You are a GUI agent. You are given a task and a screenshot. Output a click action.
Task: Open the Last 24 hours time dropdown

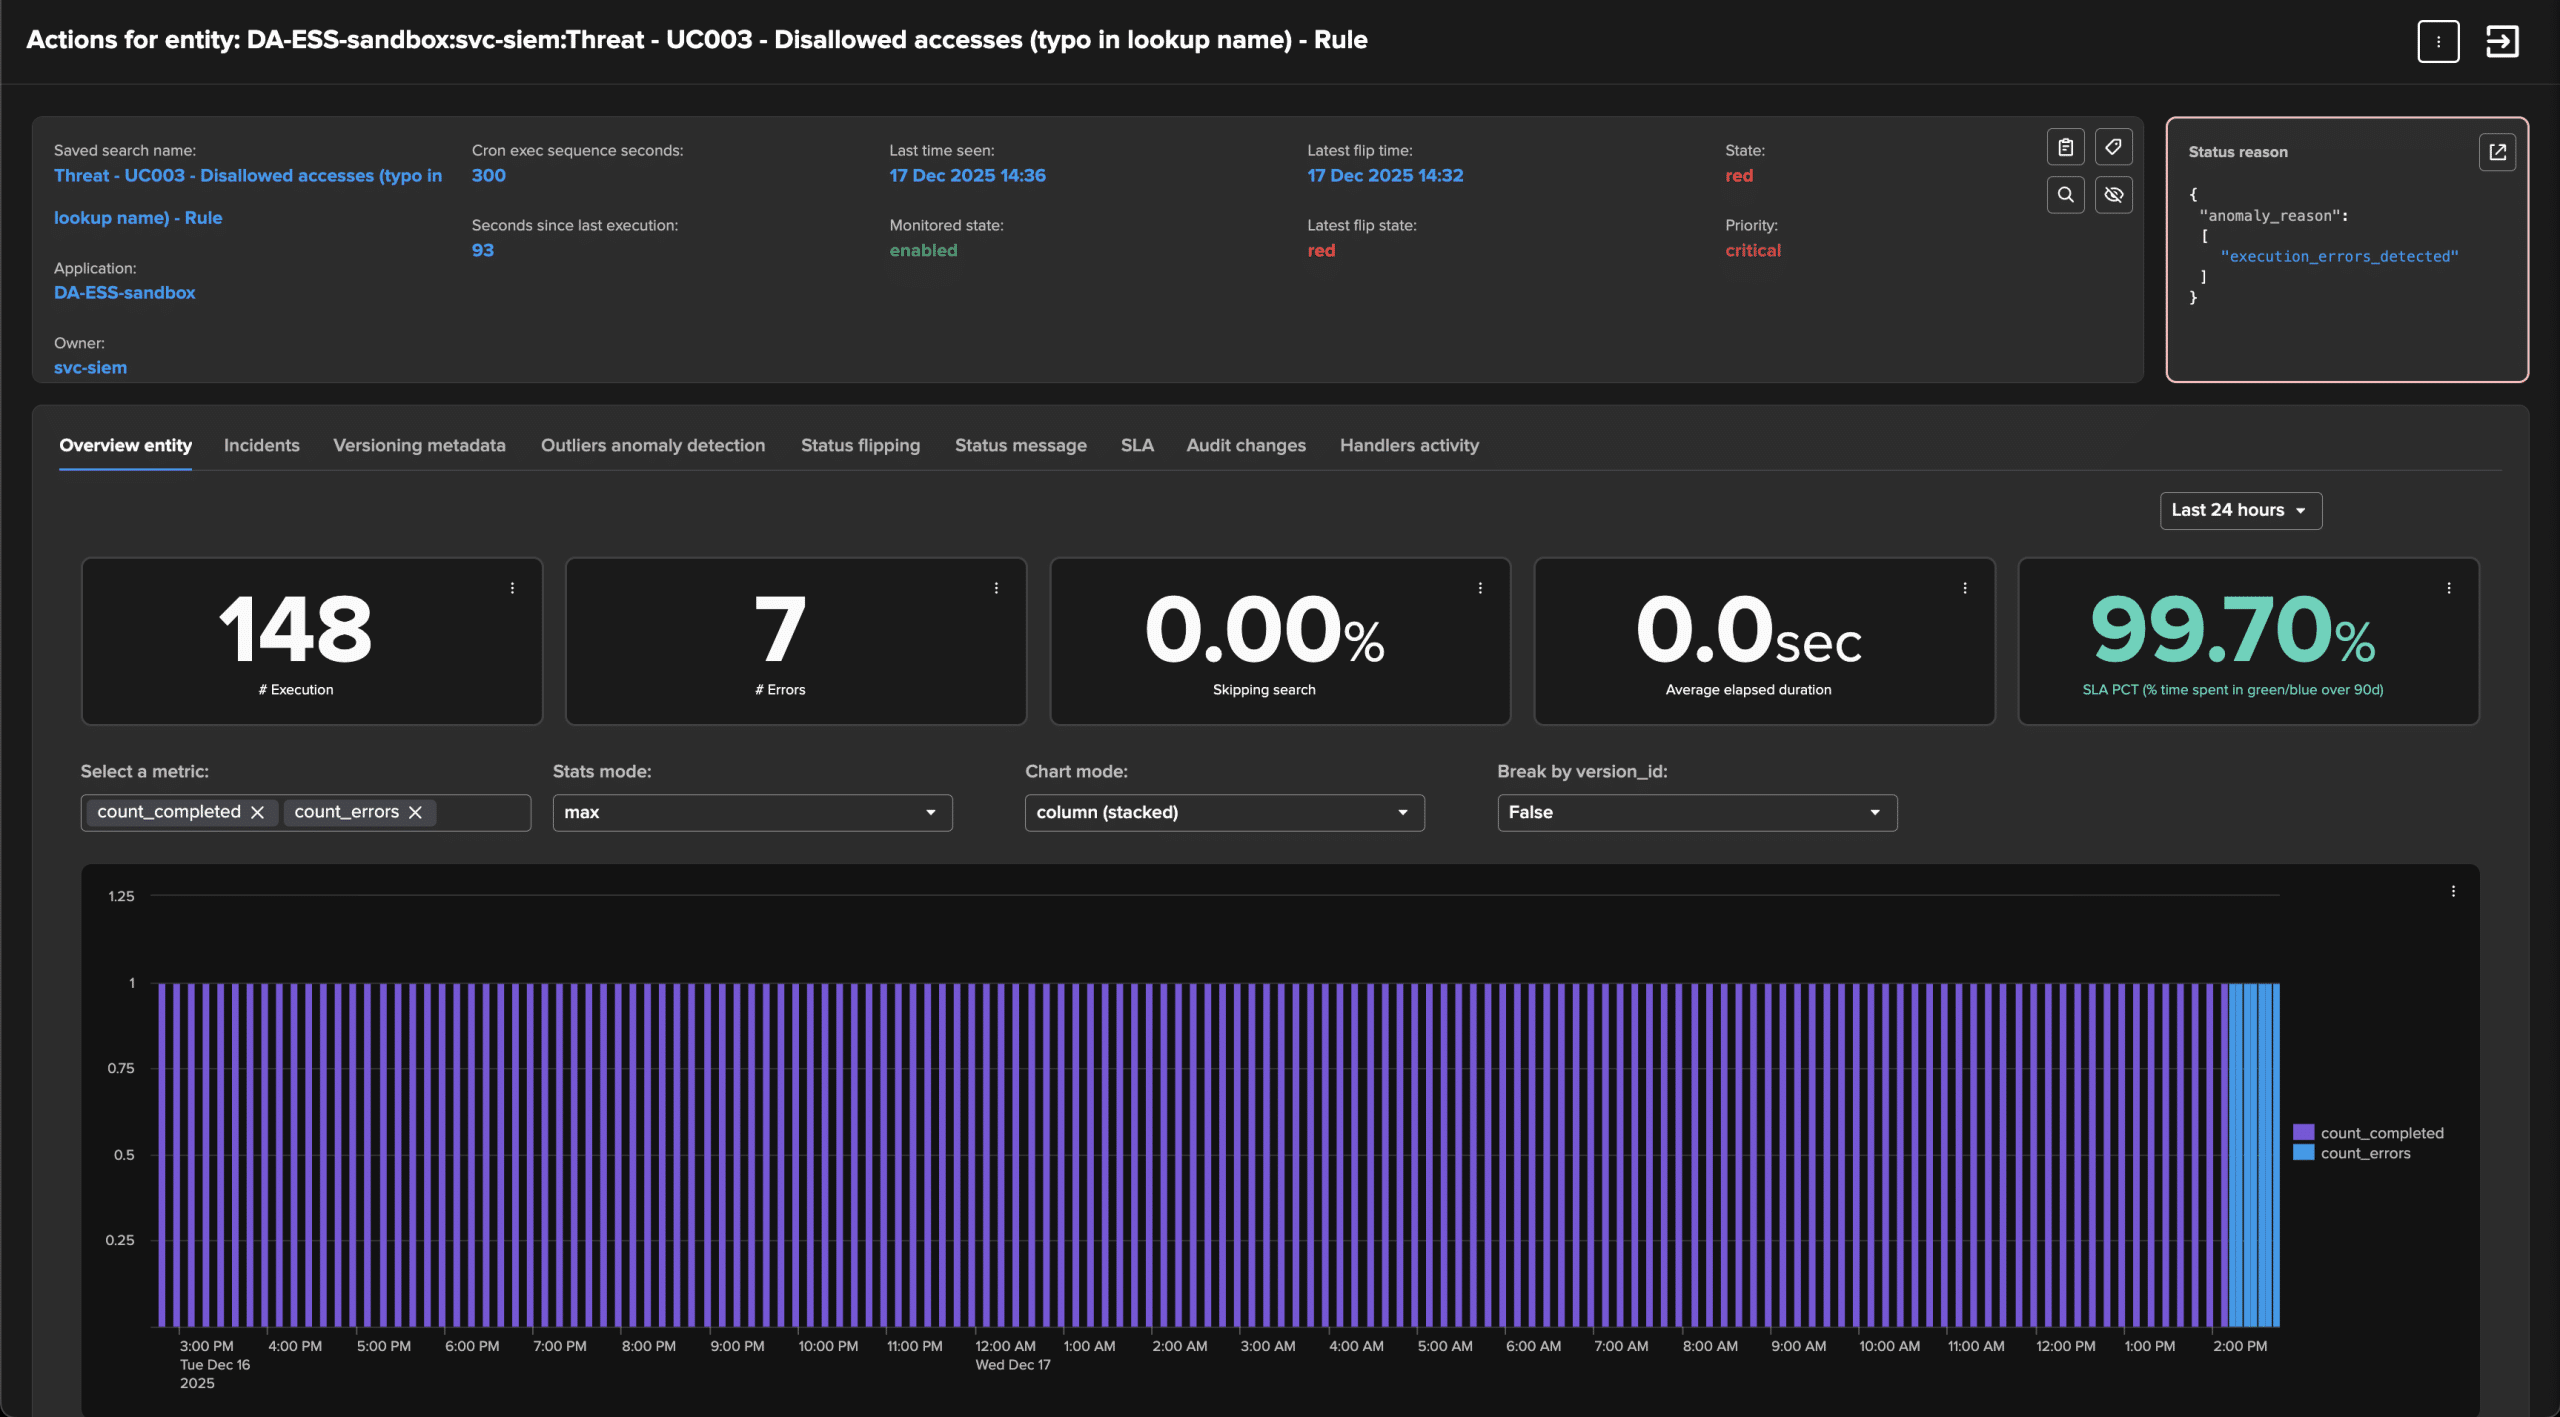point(2240,510)
